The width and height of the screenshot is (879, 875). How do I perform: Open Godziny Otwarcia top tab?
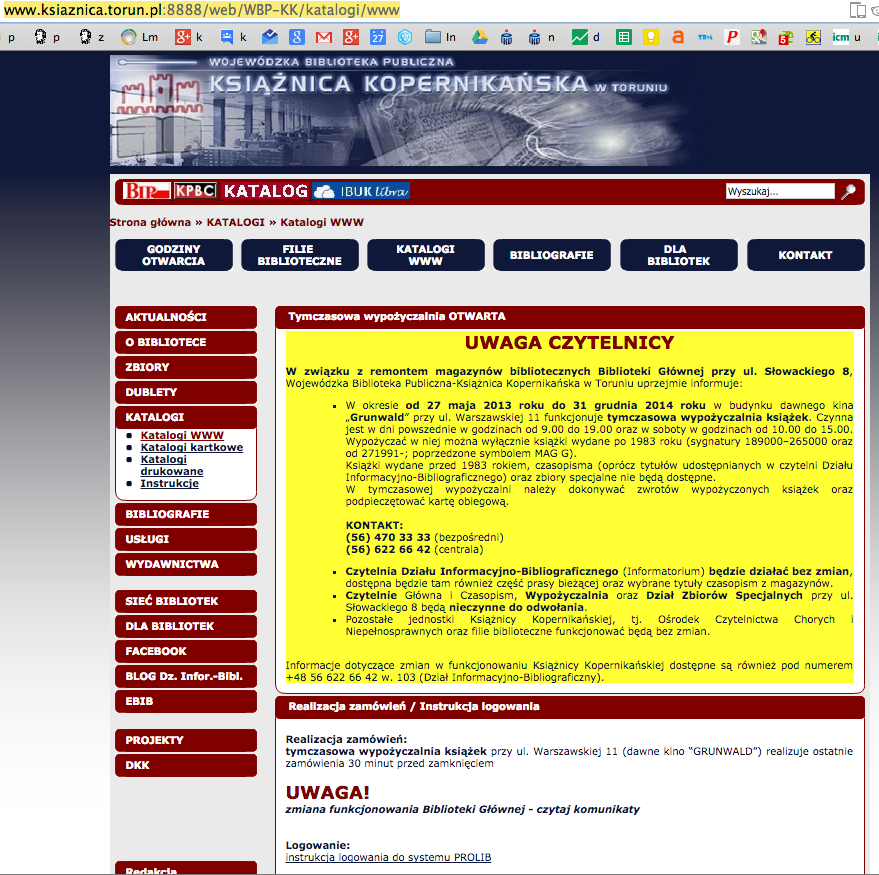174,255
